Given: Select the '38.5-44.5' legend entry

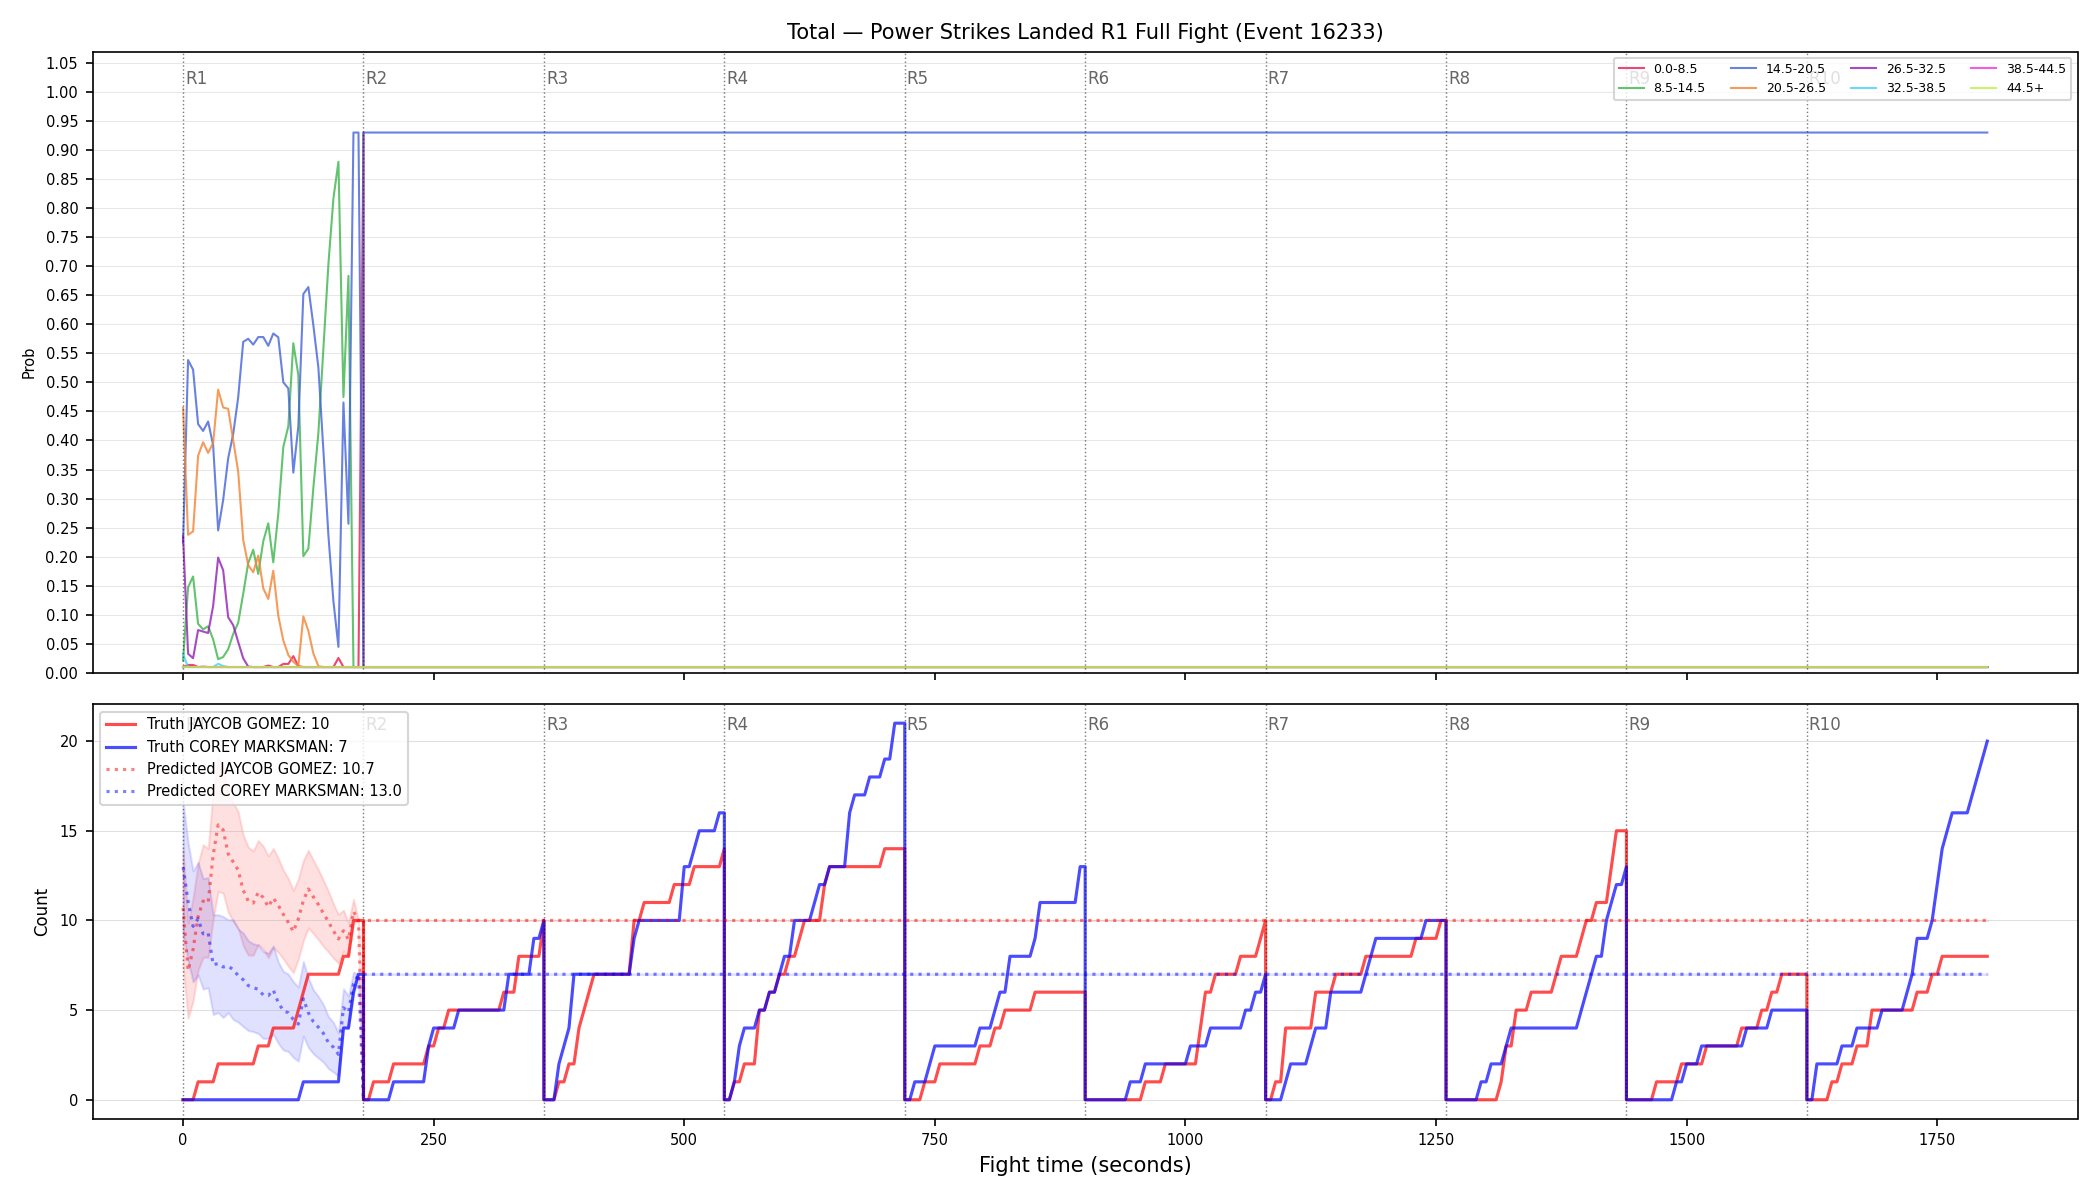Looking at the screenshot, I should 2018,69.
